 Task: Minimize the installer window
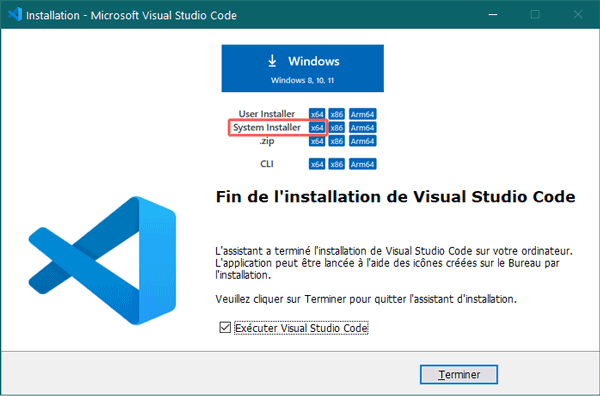point(493,15)
